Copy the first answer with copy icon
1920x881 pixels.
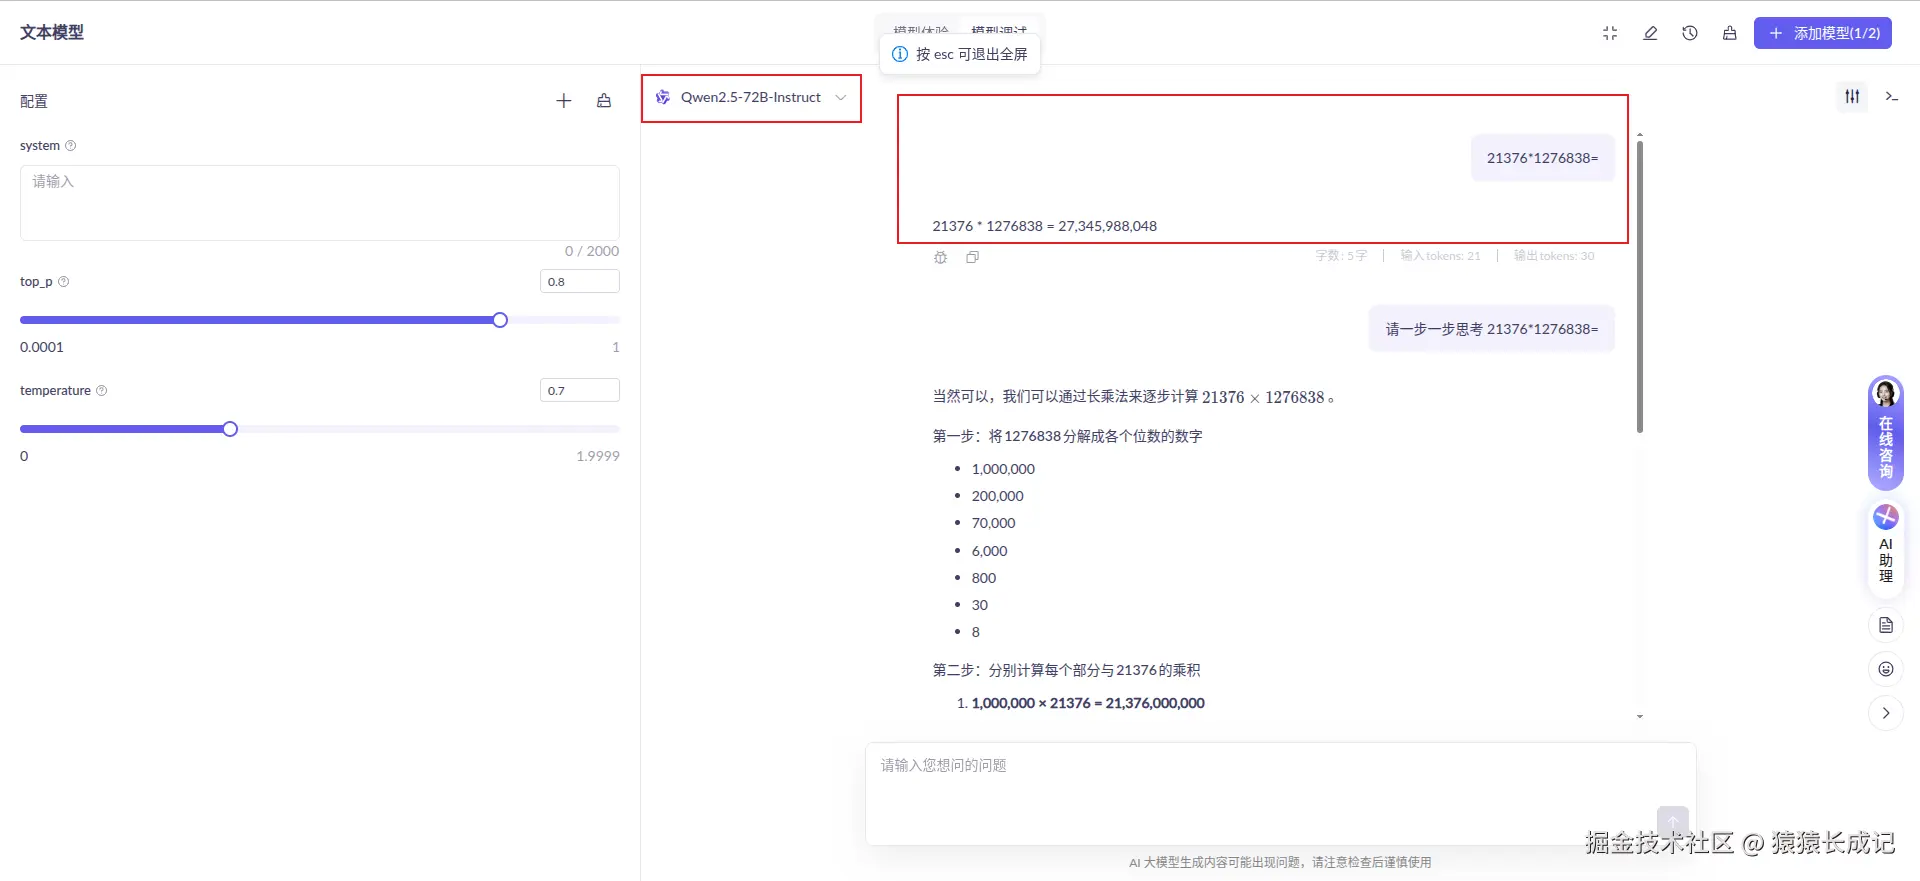coord(973,257)
